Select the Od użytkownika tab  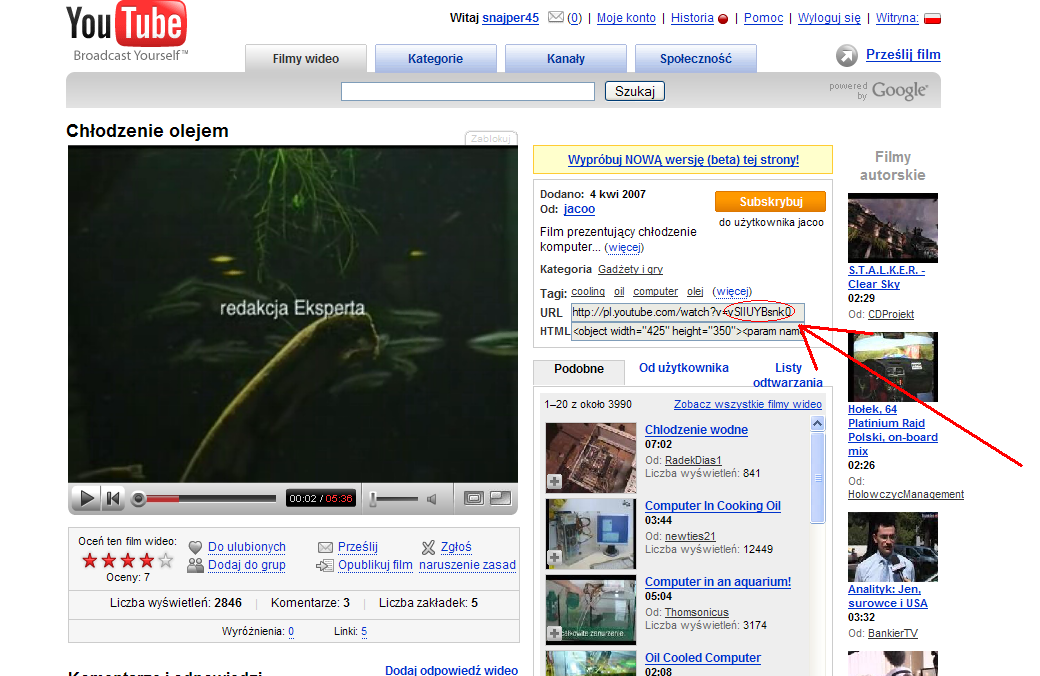[x=684, y=368]
